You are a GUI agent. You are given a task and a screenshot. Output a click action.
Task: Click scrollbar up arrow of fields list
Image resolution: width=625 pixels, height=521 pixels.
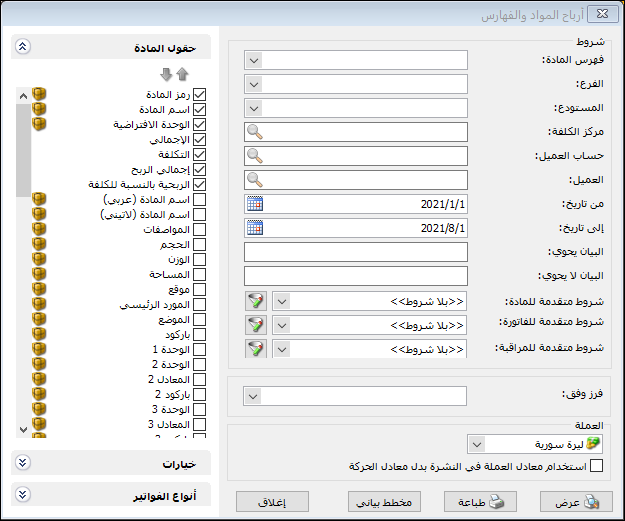click(23, 96)
